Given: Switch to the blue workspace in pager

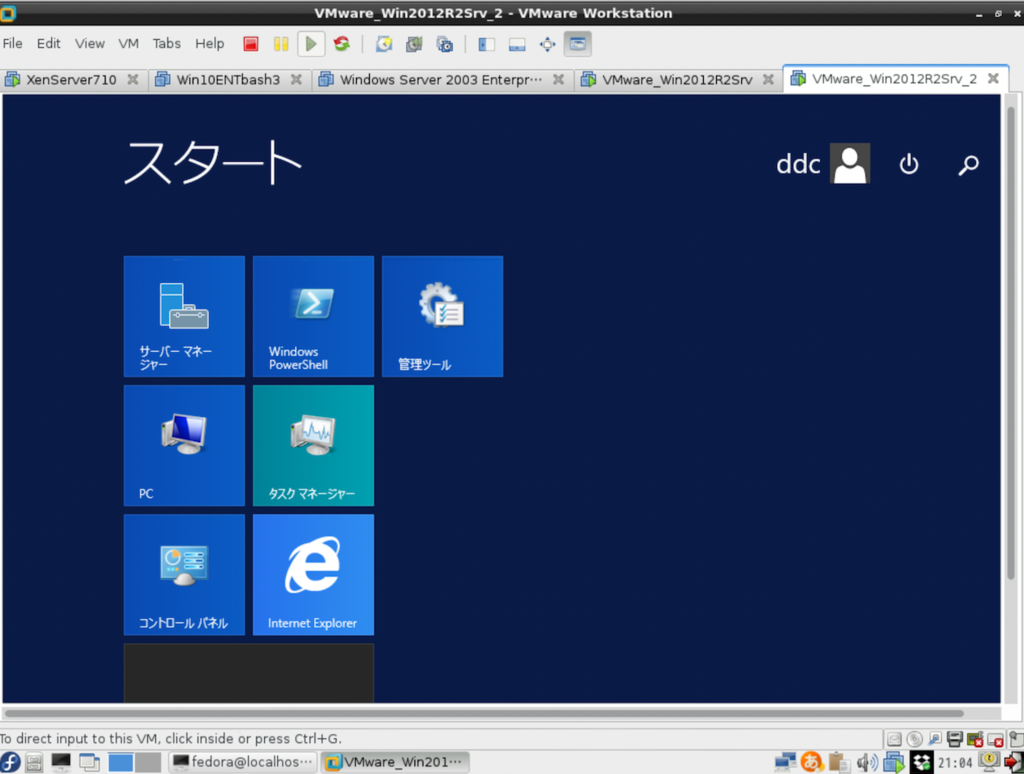Looking at the screenshot, I should (121, 762).
